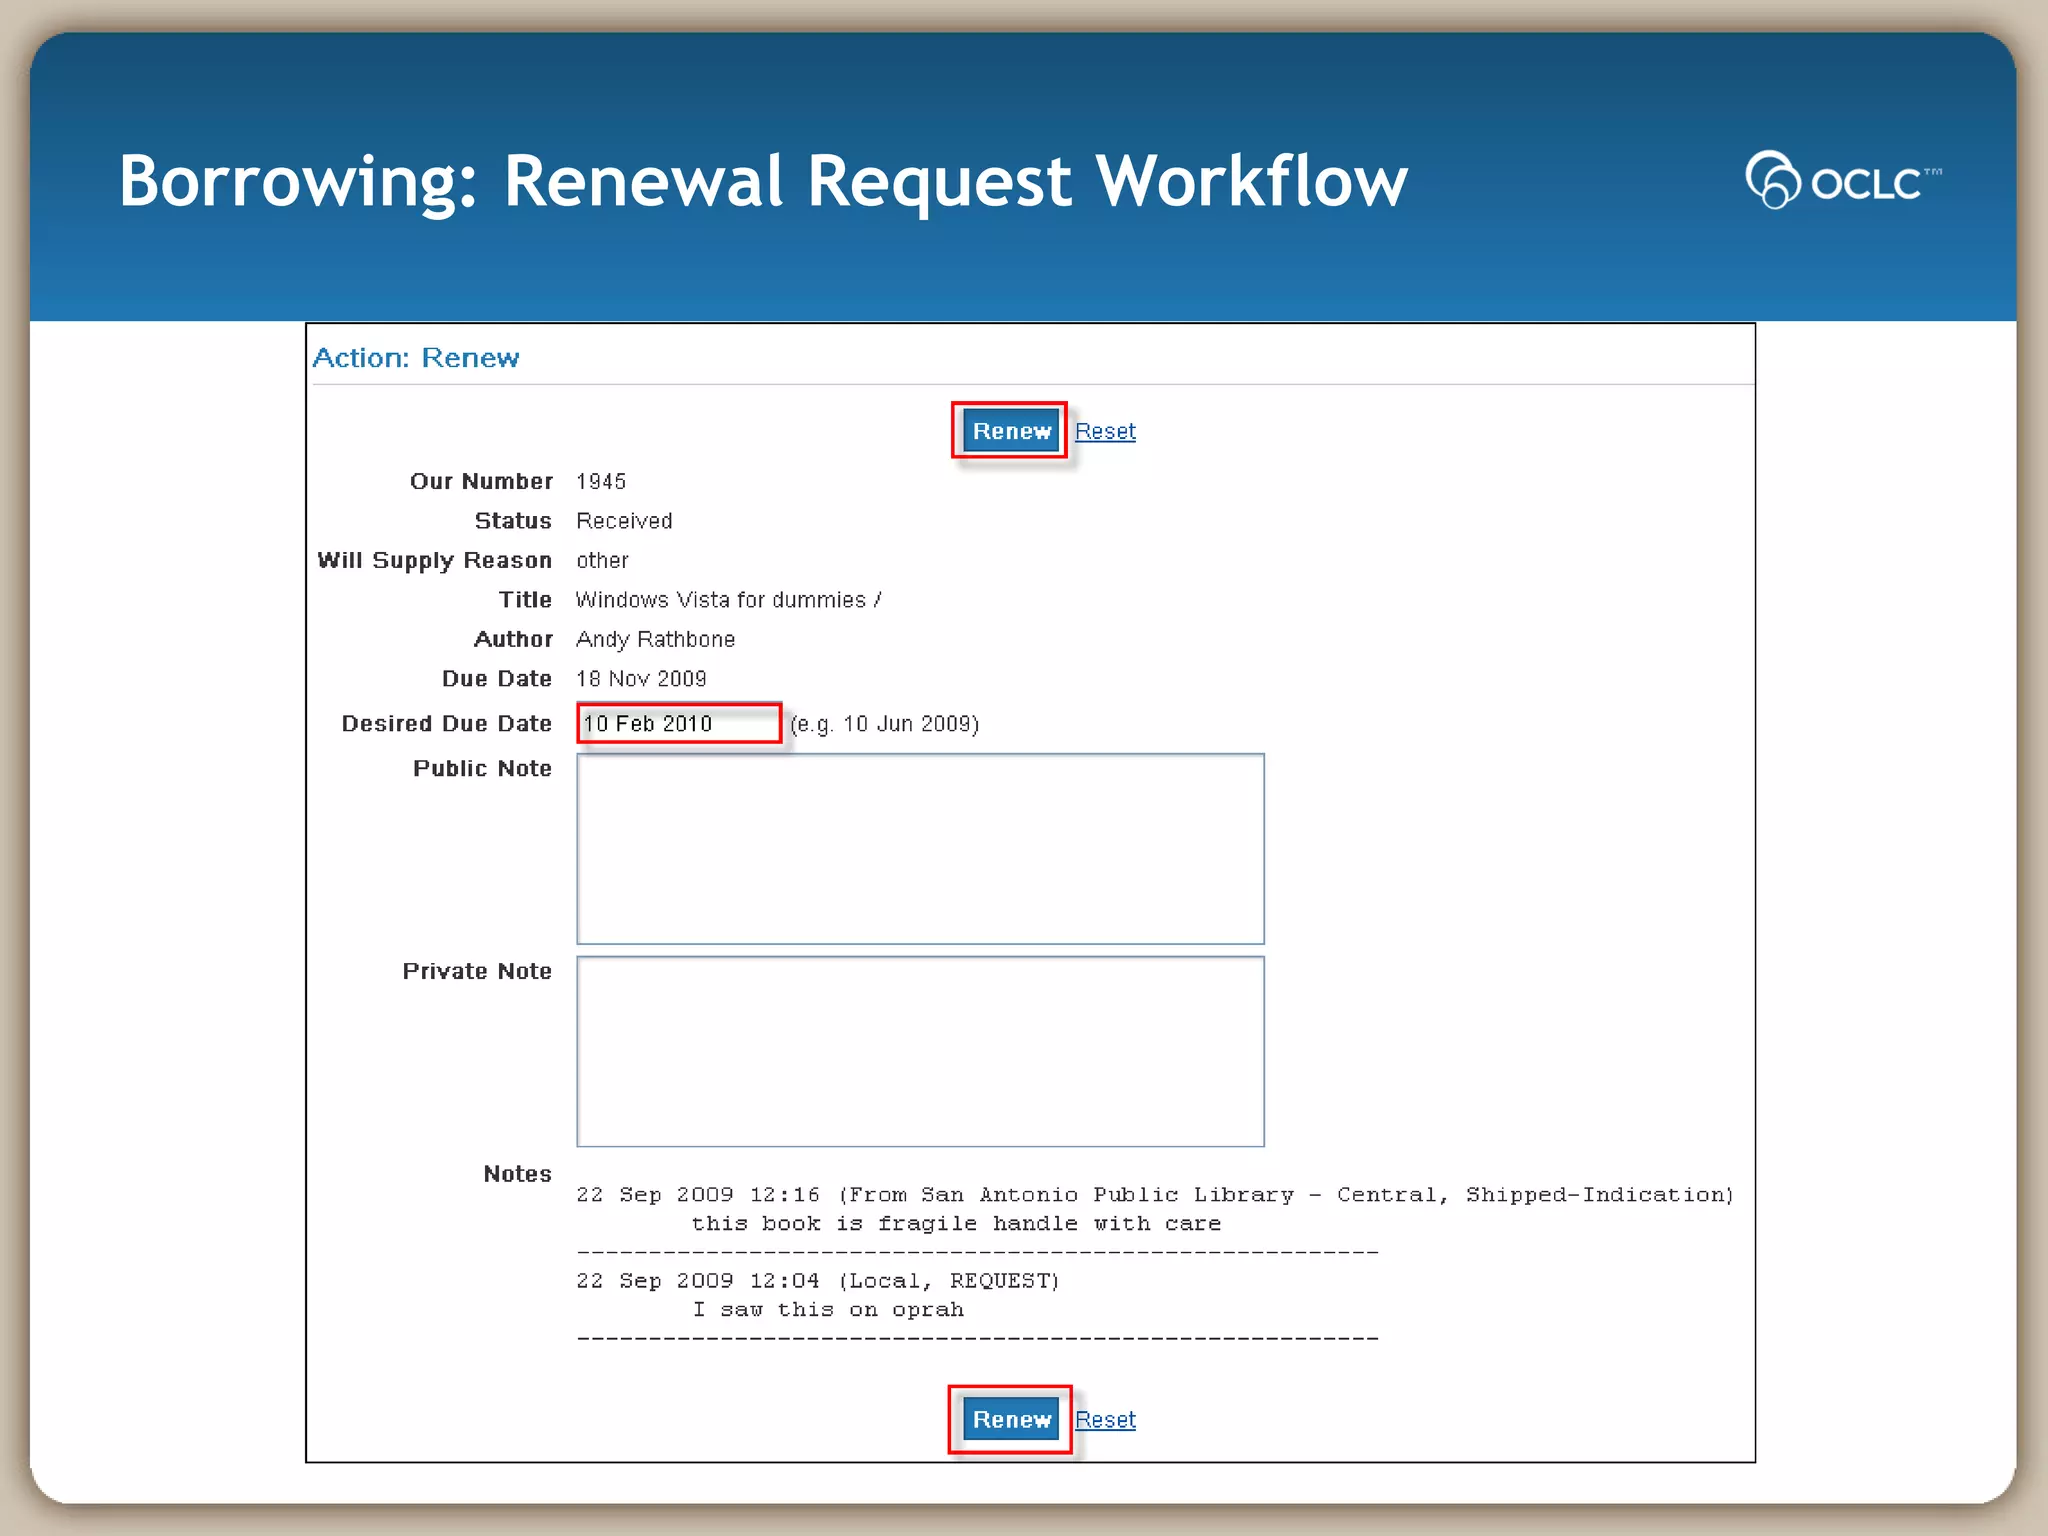Click the Our Number value '1945'

point(601,482)
